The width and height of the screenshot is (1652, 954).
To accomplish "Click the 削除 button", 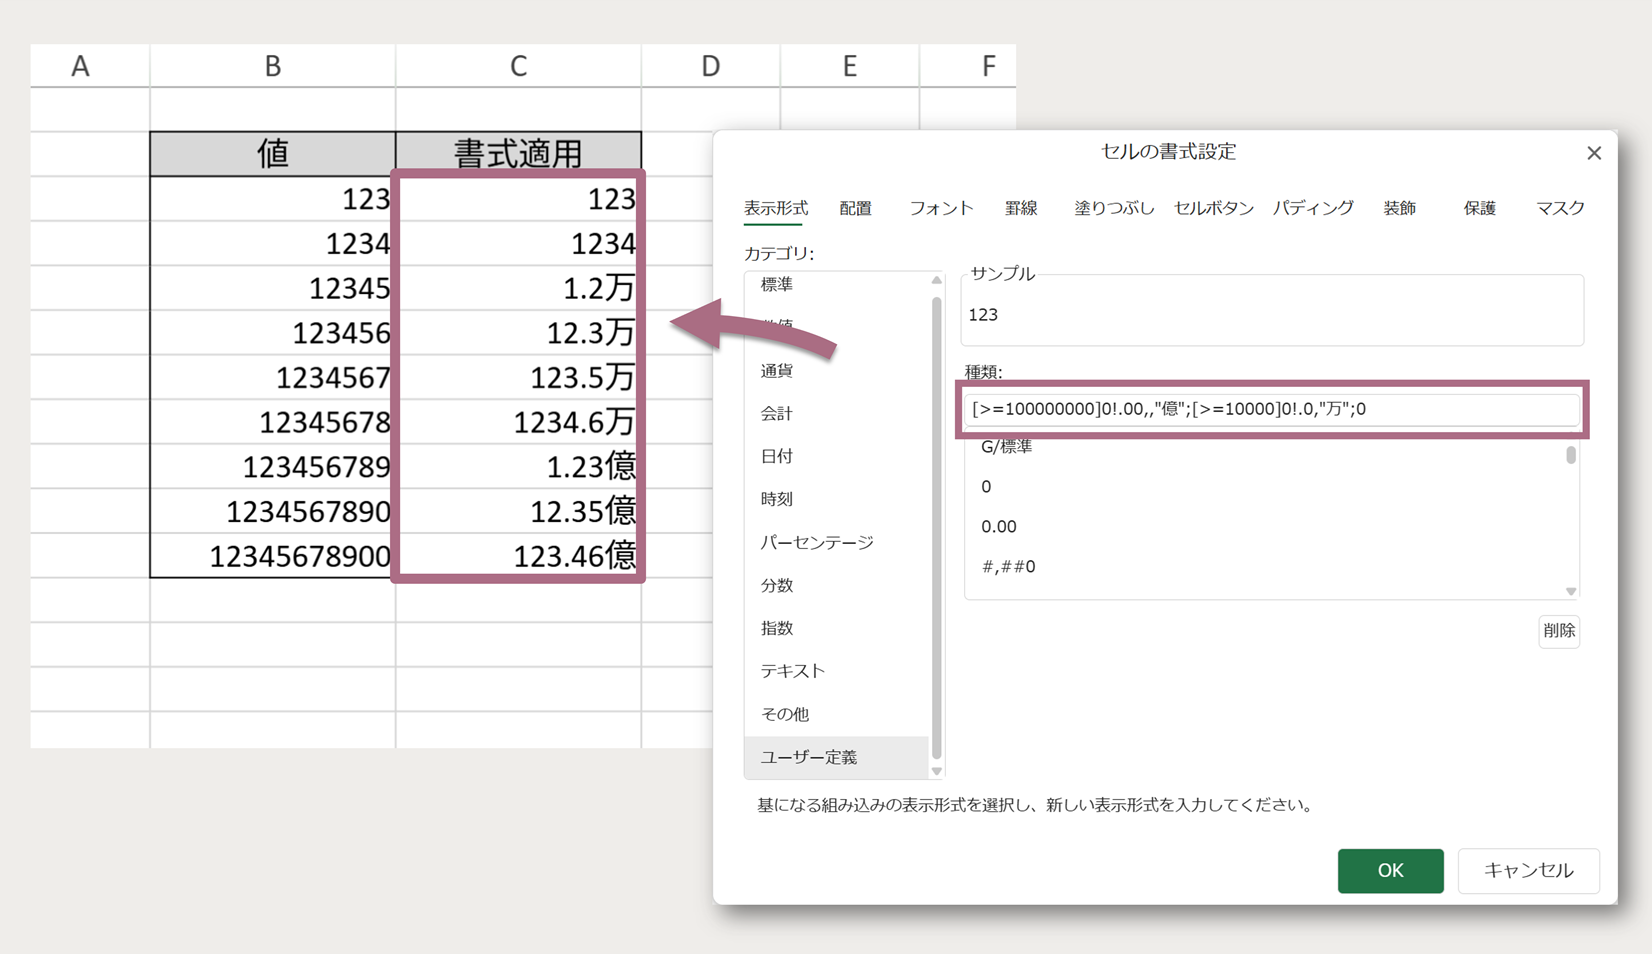I will pos(1559,631).
